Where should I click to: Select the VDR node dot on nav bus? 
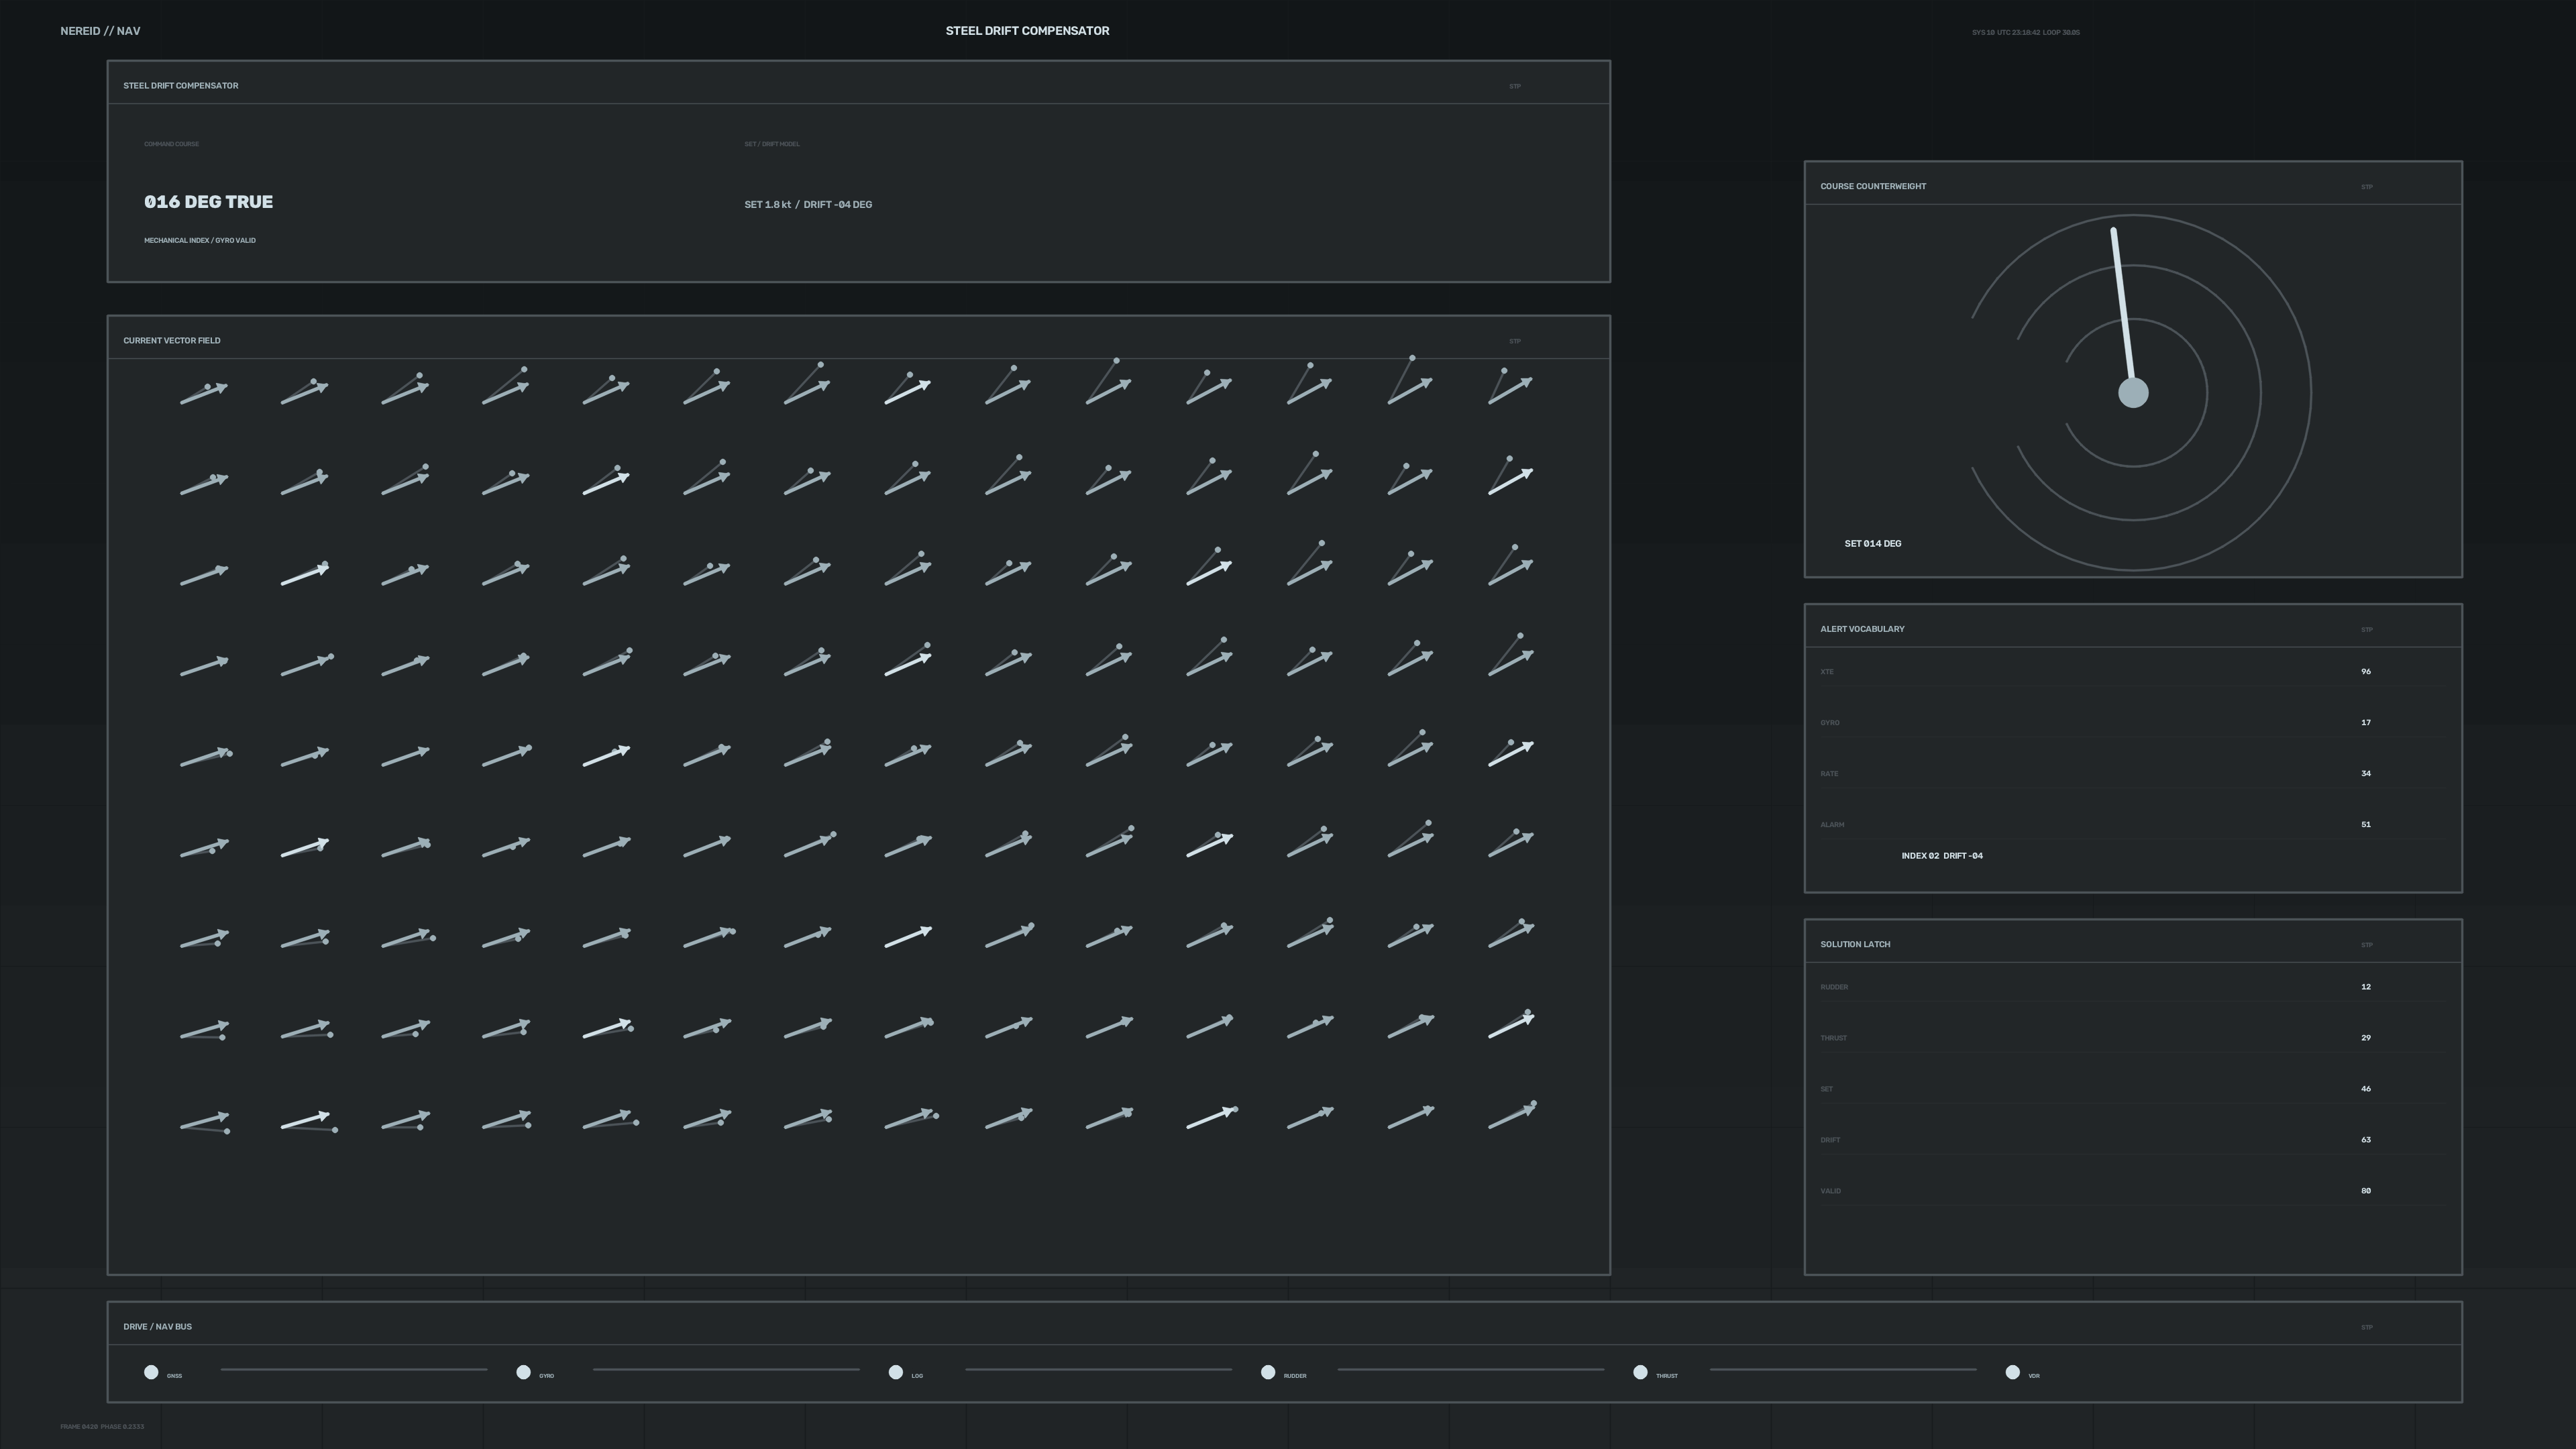pyautogui.click(x=2012, y=1372)
